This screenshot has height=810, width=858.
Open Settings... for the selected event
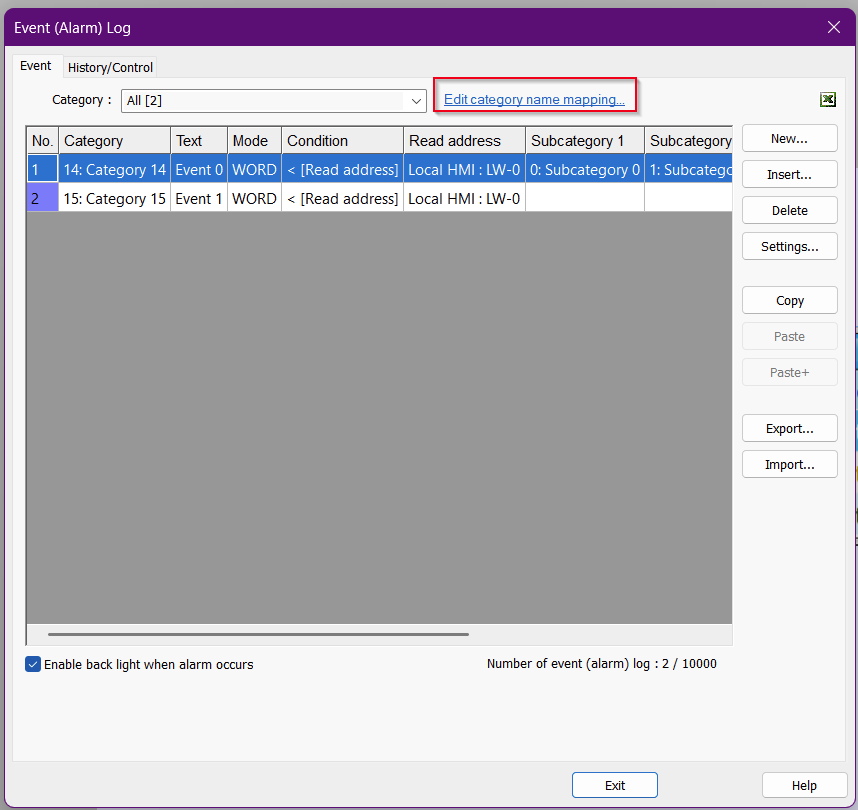(789, 247)
